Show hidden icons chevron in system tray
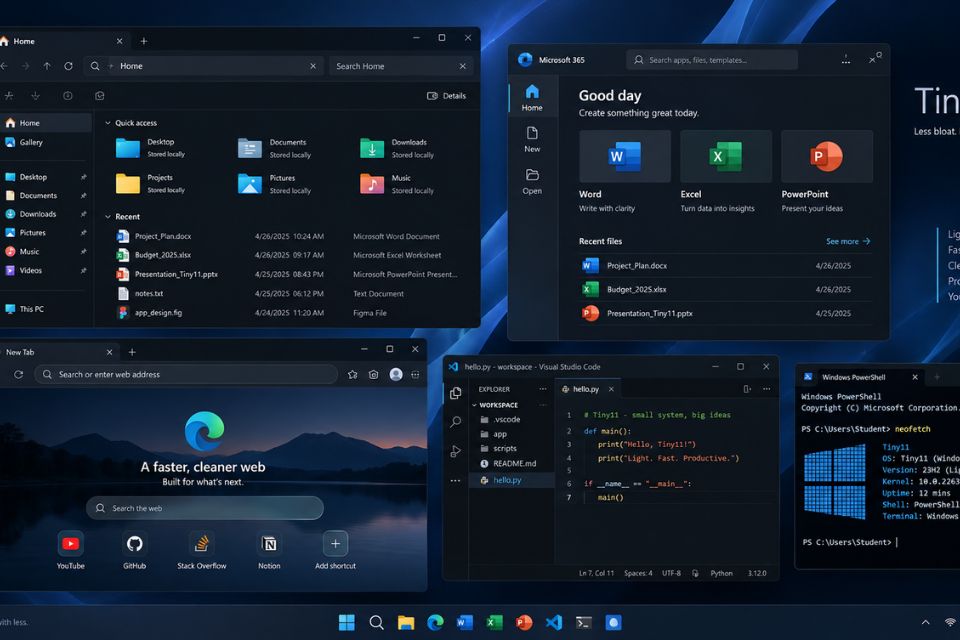Image resolution: width=960 pixels, height=640 pixels. click(x=925, y=622)
